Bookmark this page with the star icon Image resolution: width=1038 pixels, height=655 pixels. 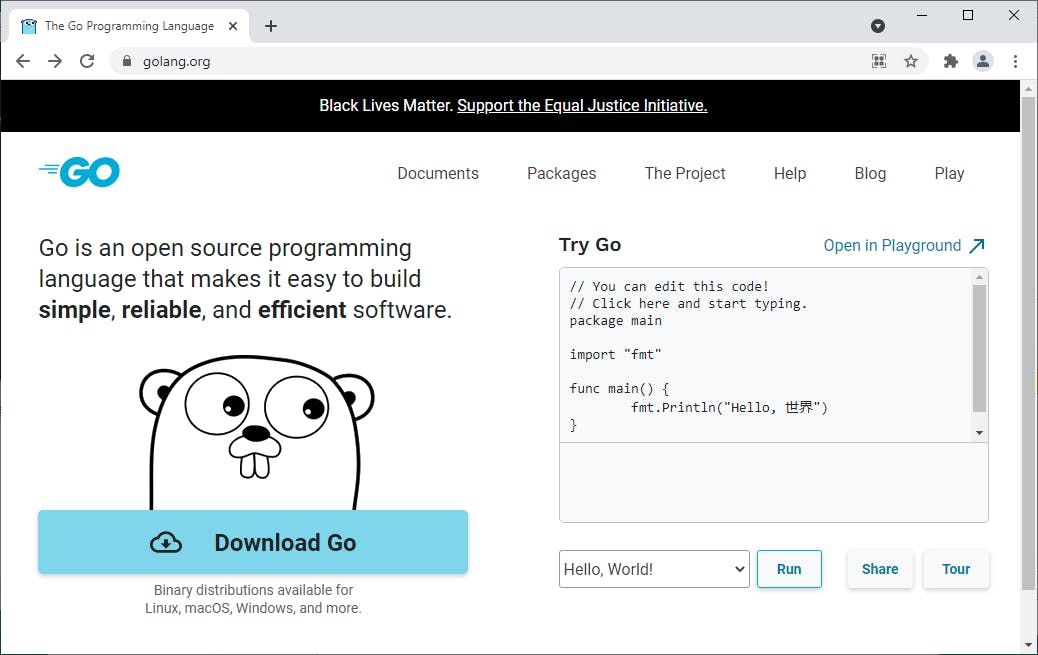911,62
